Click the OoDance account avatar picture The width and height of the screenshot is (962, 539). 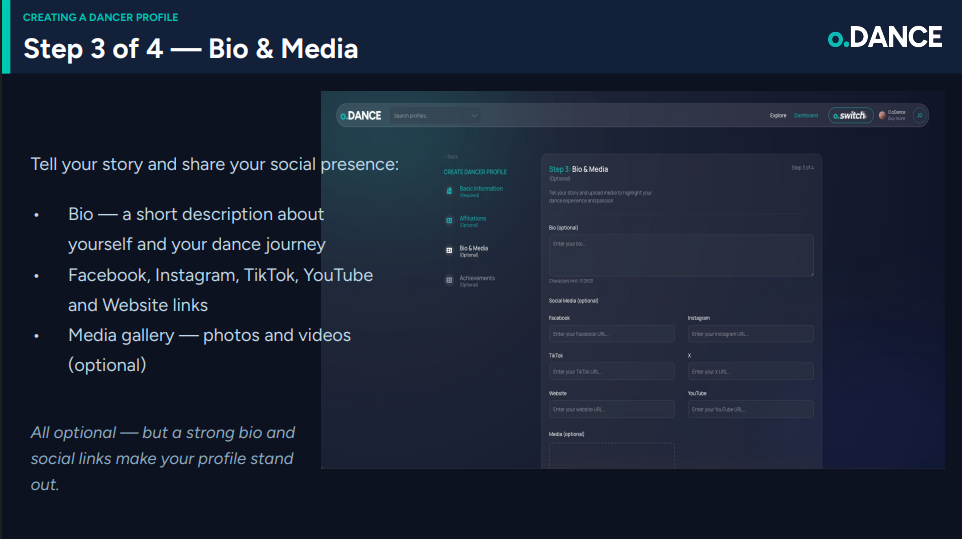click(x=882, y=115)
